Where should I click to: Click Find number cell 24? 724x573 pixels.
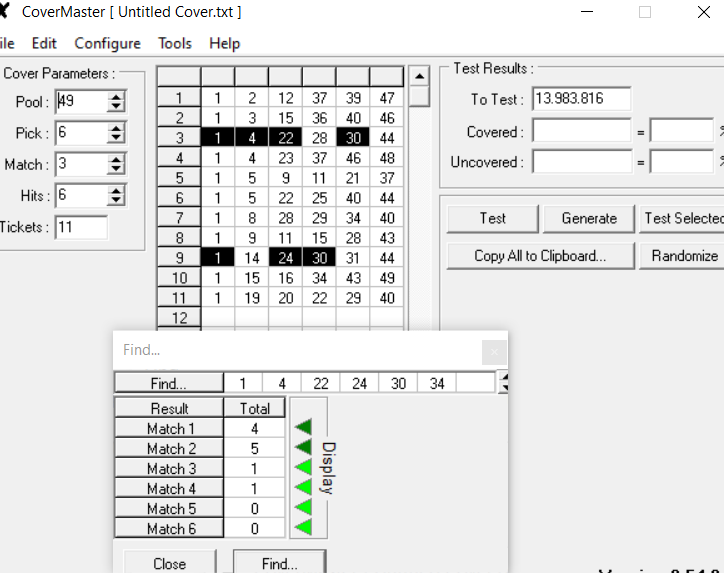359,383
